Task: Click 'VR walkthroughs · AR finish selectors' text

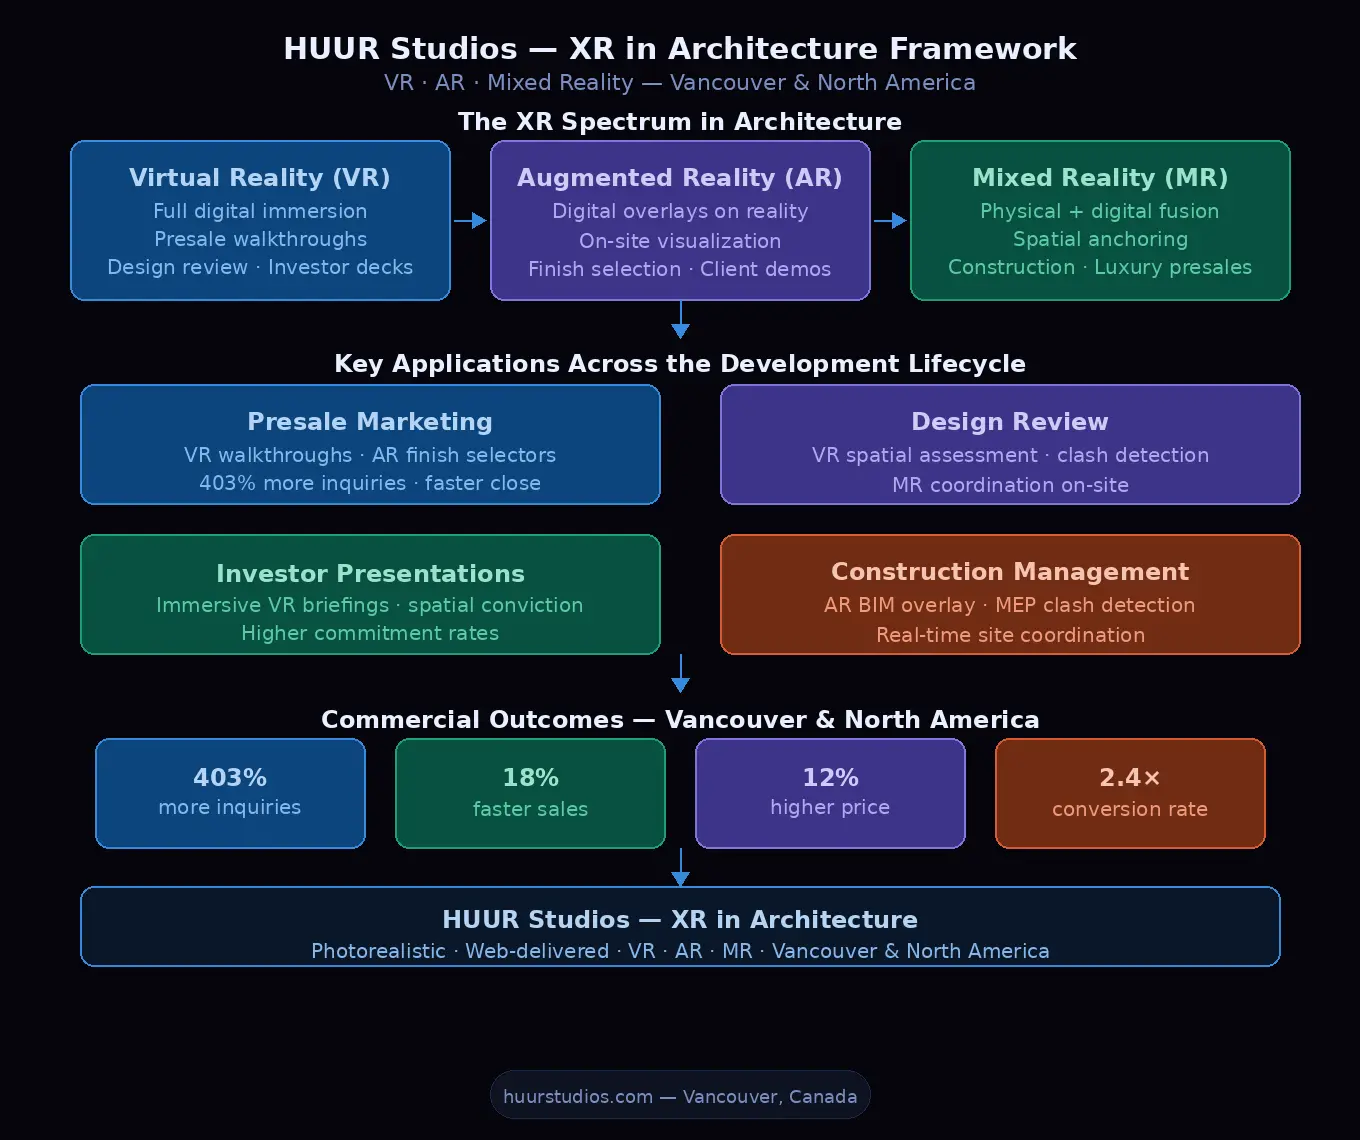Action: click(370, 455)
